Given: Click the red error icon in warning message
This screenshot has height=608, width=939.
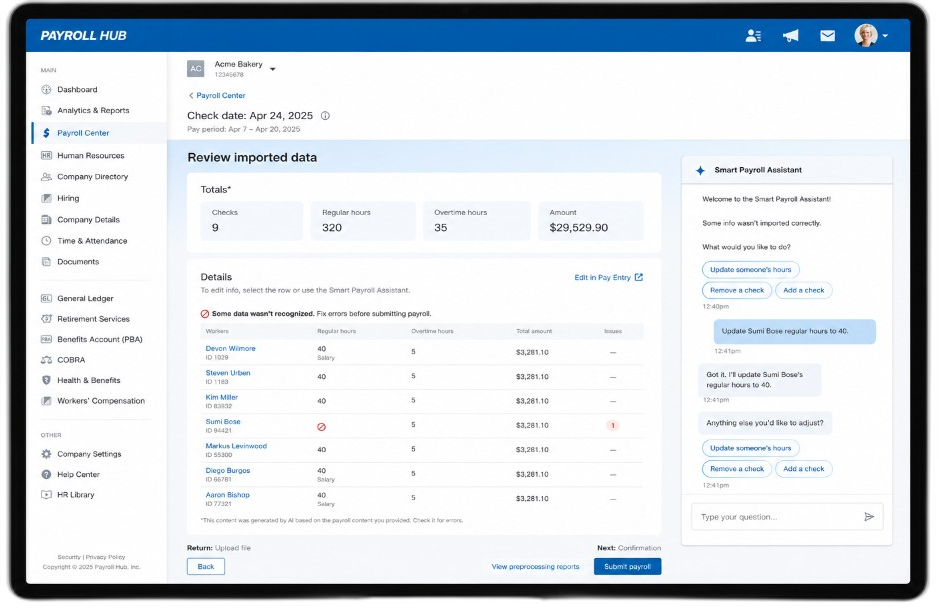Looking at the screenshot, I should click(205, 314).
